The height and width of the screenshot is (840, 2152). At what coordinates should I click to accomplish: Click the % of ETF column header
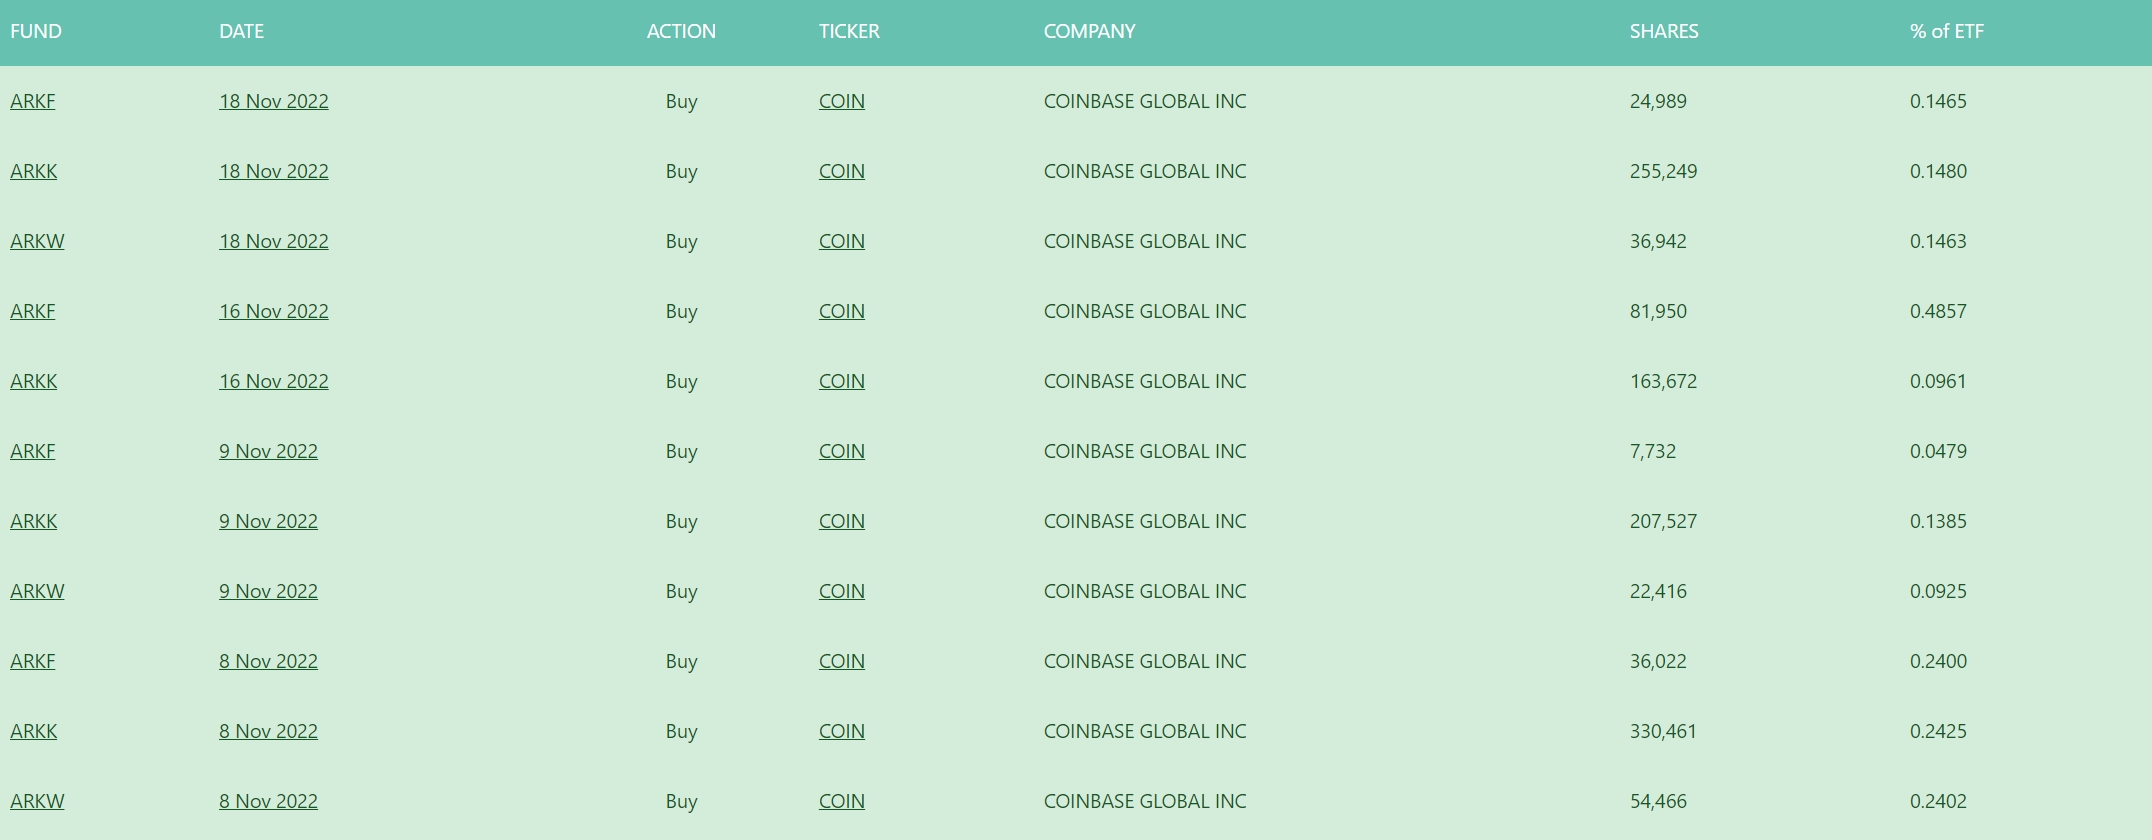click(x=1946, y=31)
